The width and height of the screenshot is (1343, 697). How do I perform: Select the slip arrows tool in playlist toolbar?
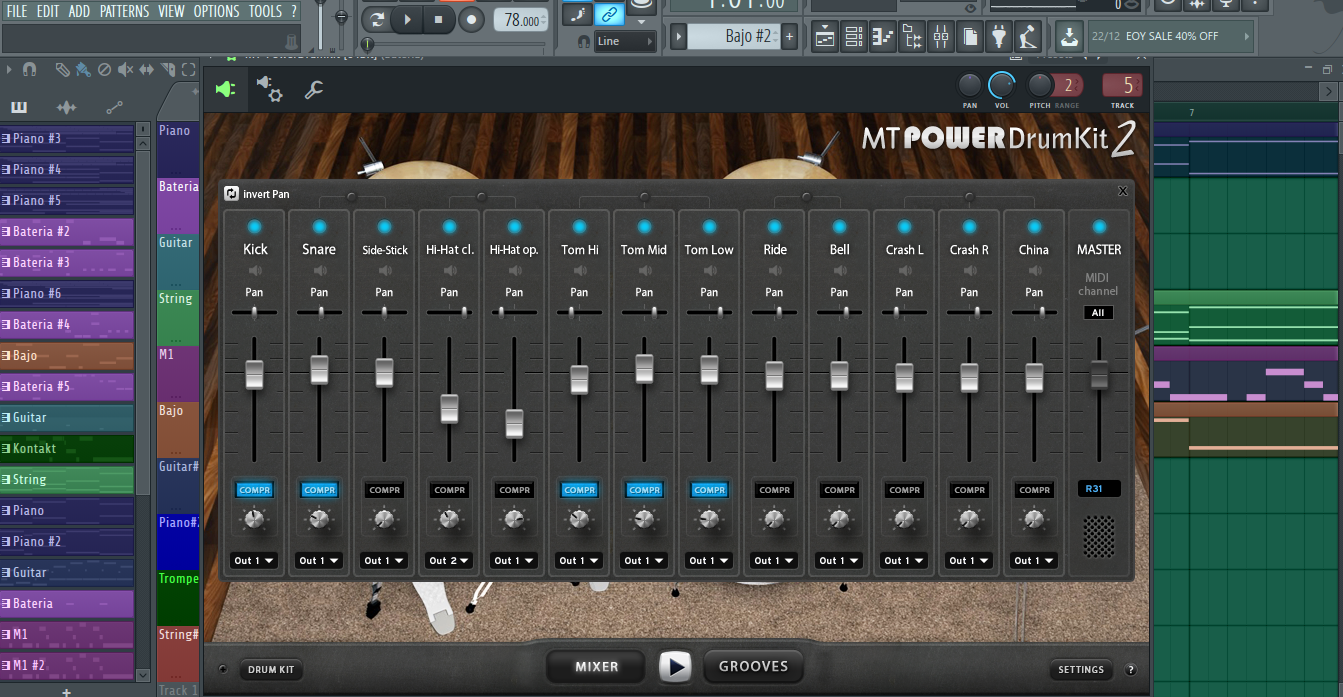click(x=147, y=69)
